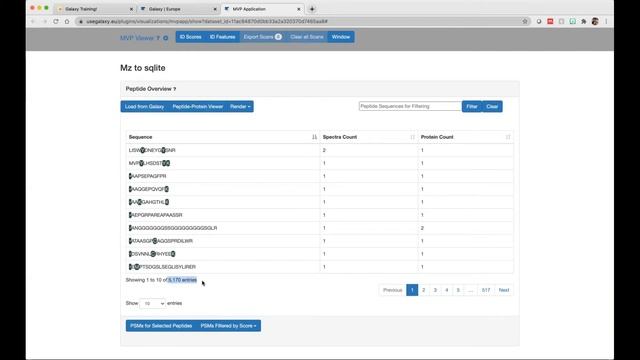
Task: Click the browser forward arrow
Action: click(x=44, y=21)
